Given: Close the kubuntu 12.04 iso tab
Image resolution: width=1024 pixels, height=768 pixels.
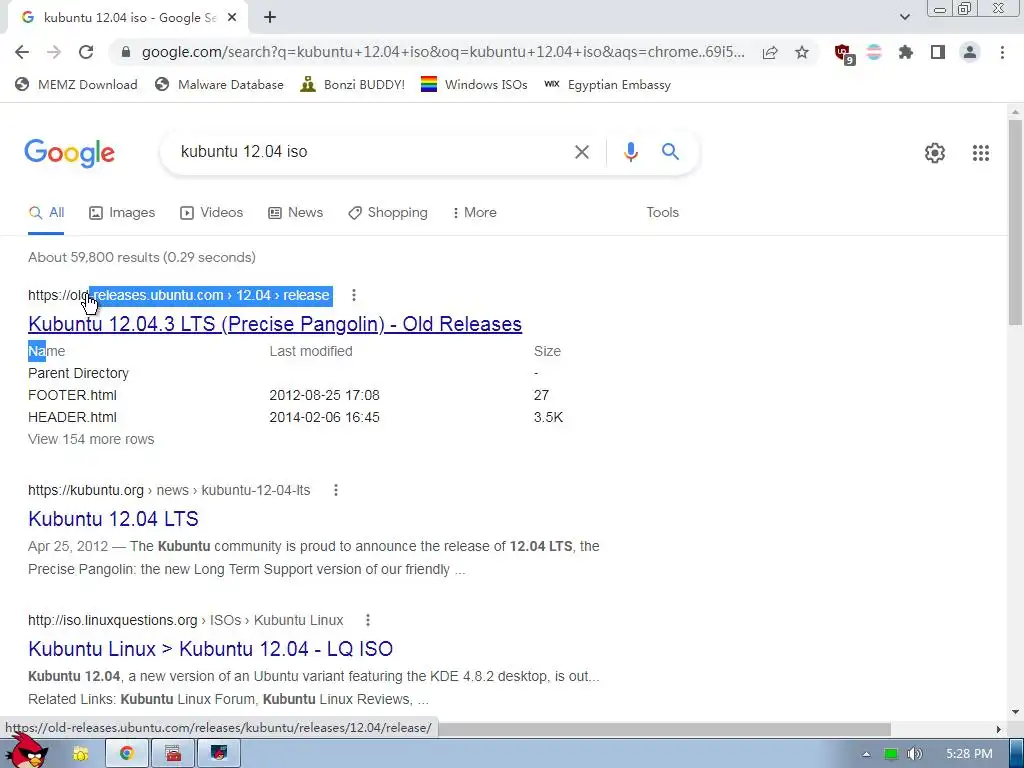Looking at the screenshot, I should click(x=232, y=18).
